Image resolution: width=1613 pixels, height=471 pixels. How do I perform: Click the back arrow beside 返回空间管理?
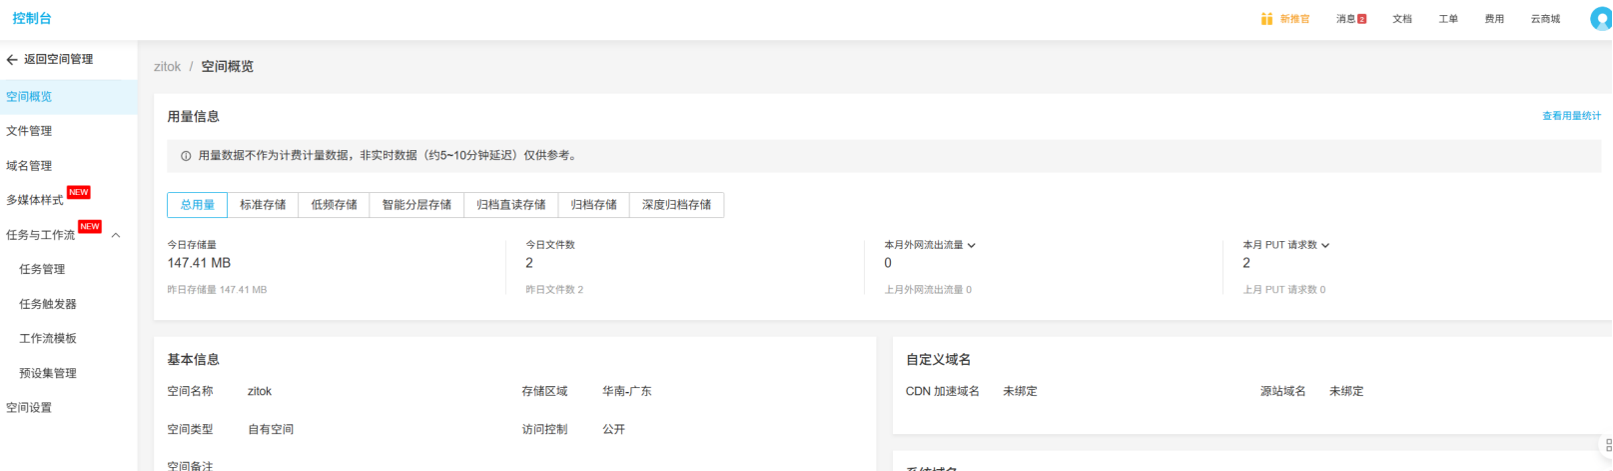pyautogui.click(x=12, y=60)
